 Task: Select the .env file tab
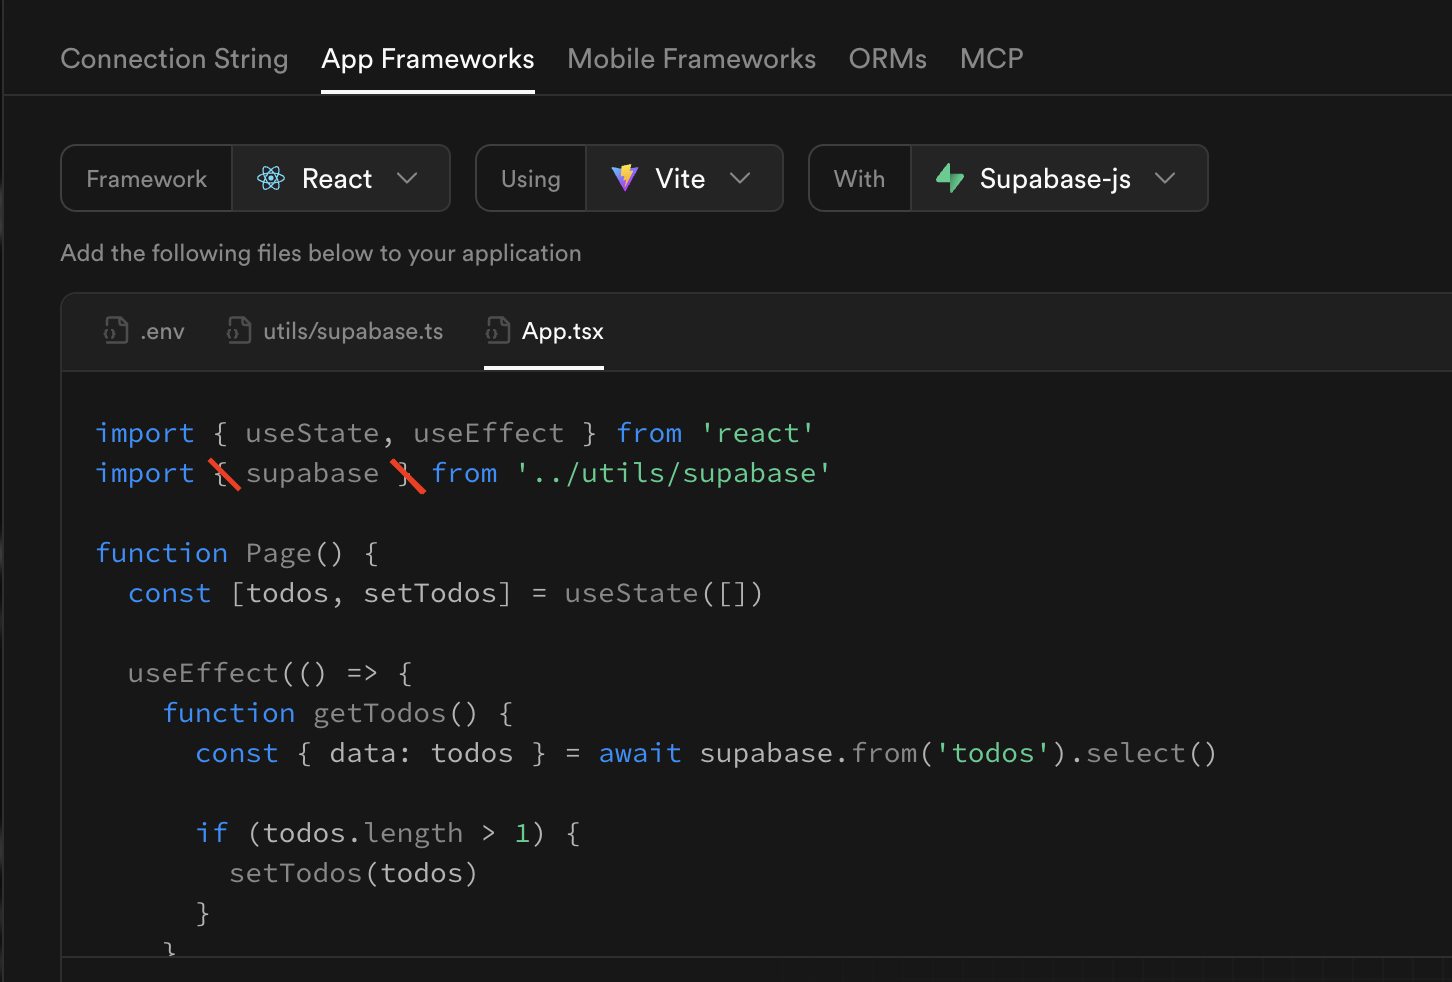click(x=160, y=330)
